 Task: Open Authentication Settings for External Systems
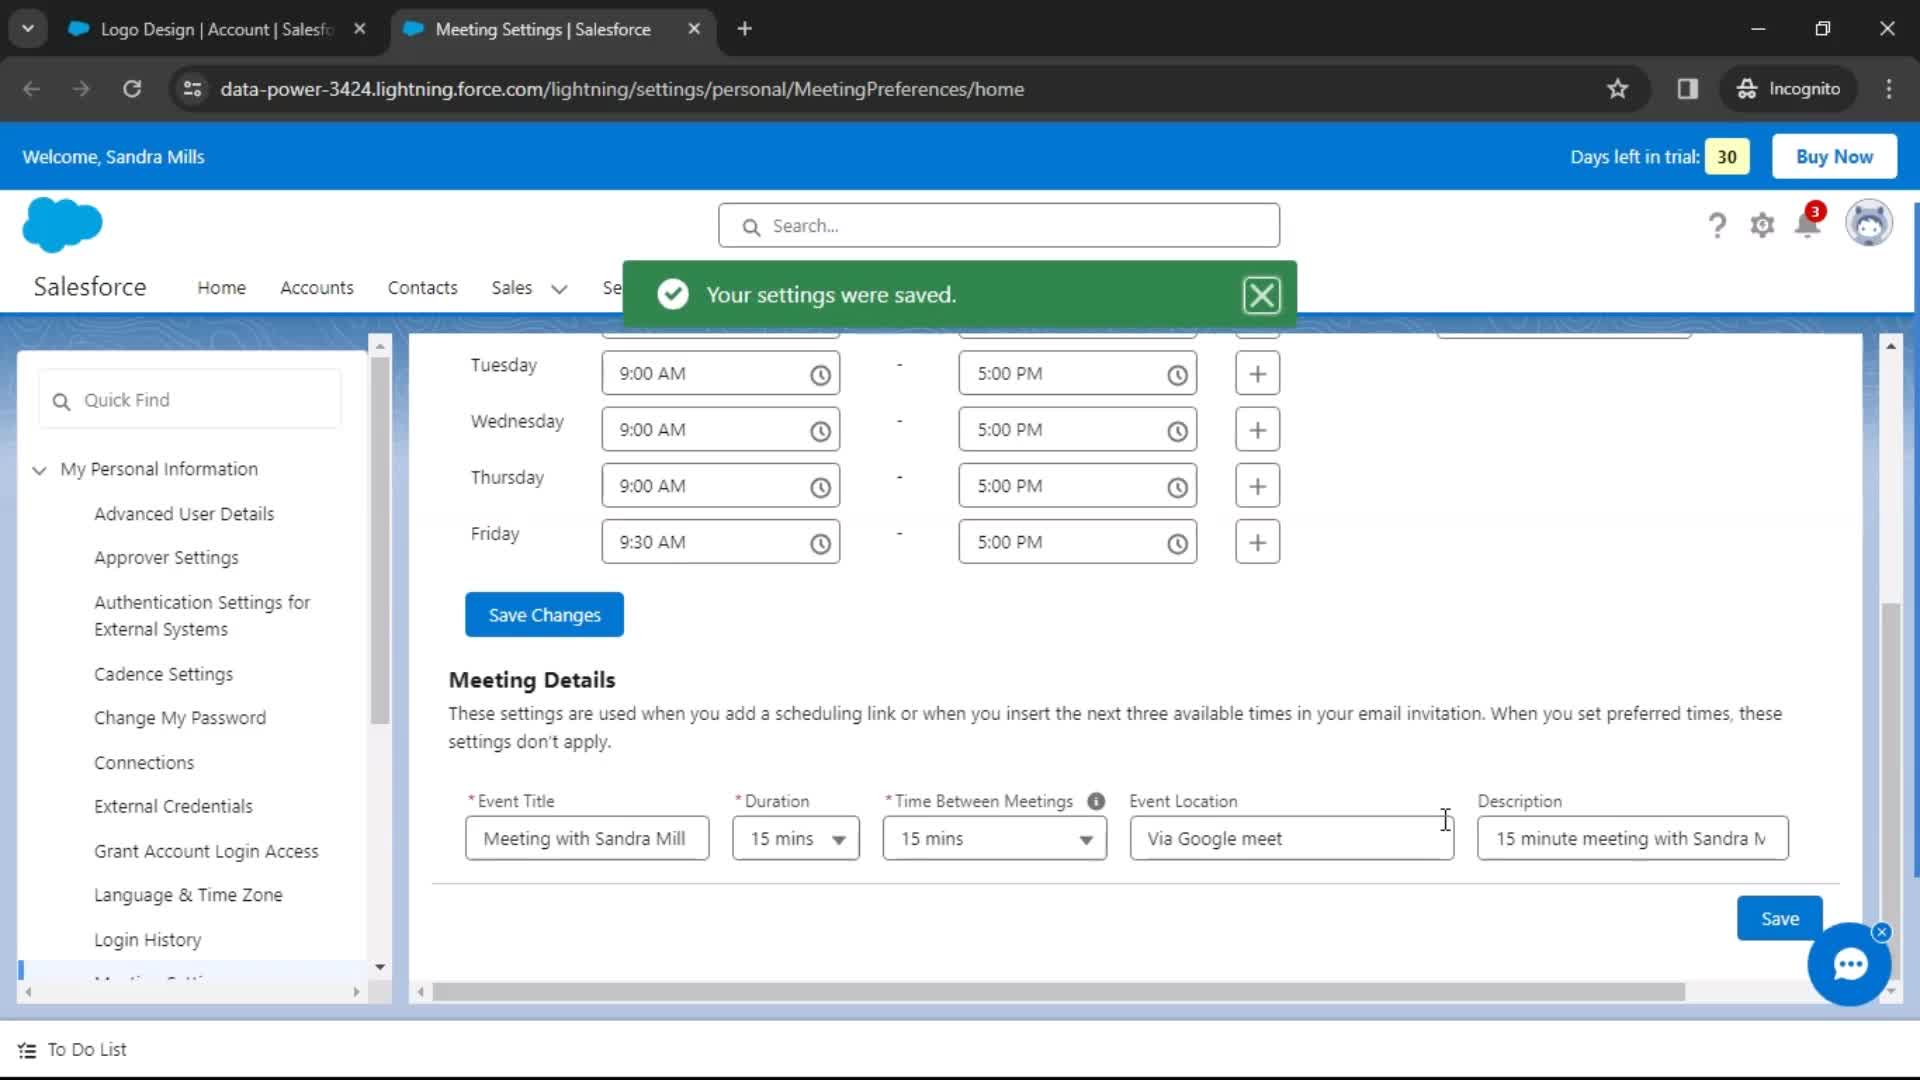click(x=202, y=616)
